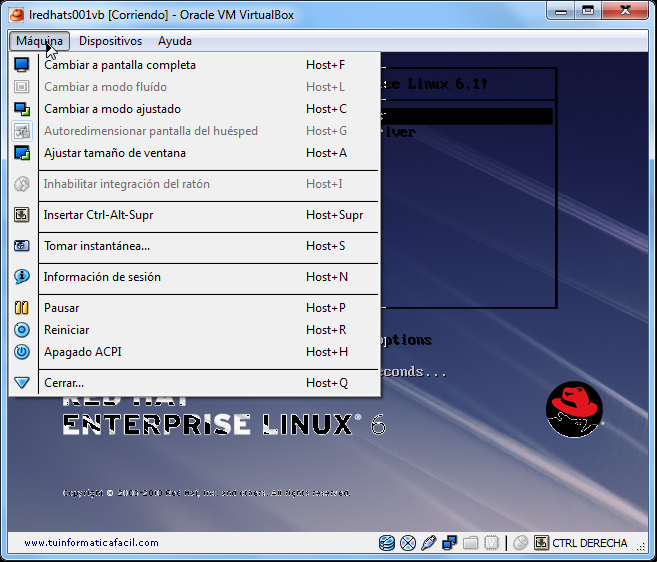The image size is (657, 562).
Task: Click the VirtualBox red hat title bar icon
Action: pos(17,15)
